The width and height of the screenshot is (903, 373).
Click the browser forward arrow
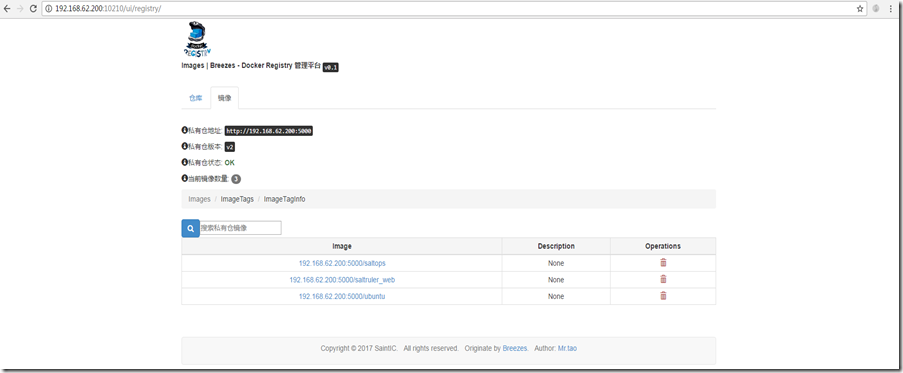tap(20, 9)
